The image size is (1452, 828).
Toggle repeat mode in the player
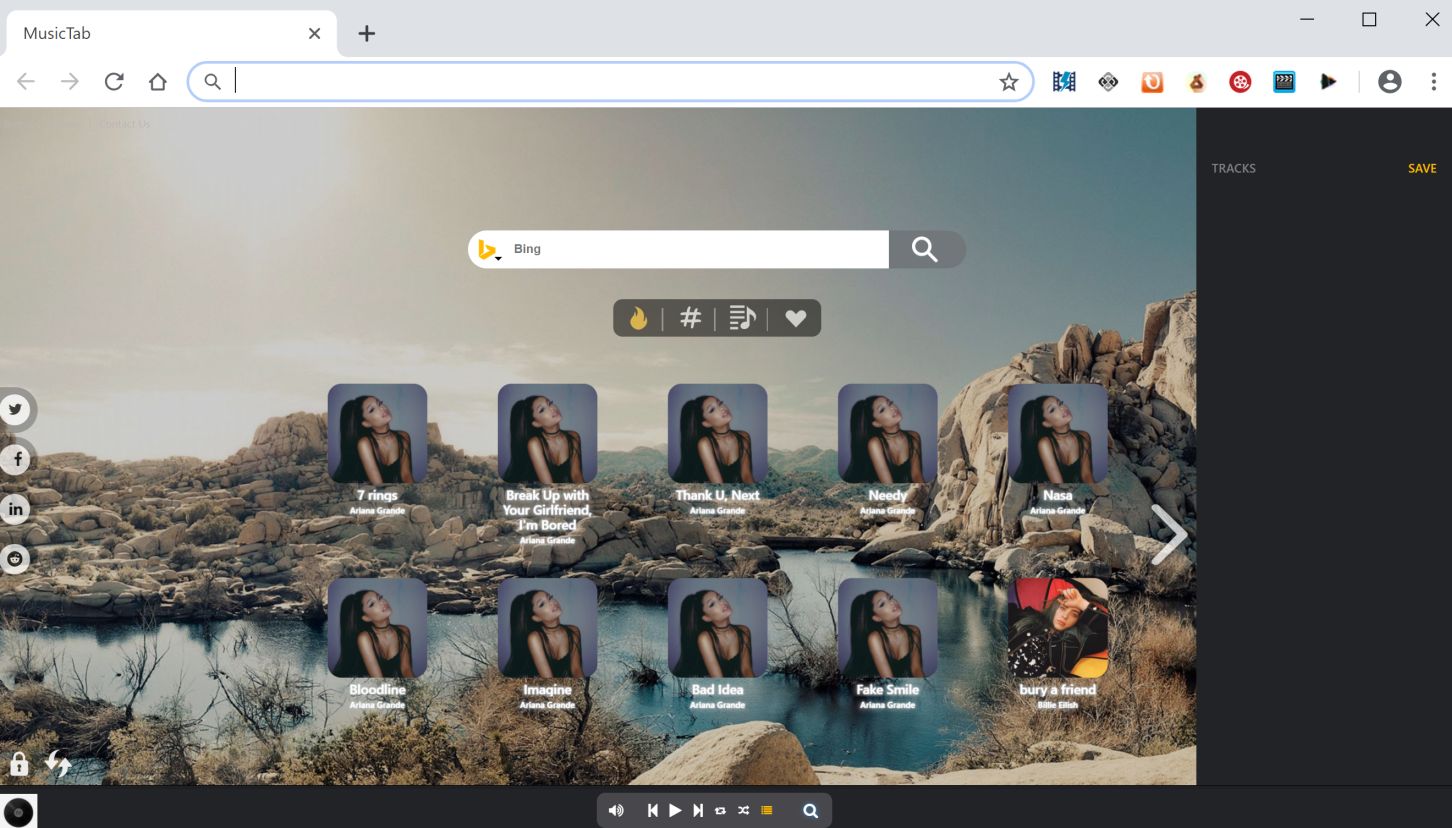(720, 811)
